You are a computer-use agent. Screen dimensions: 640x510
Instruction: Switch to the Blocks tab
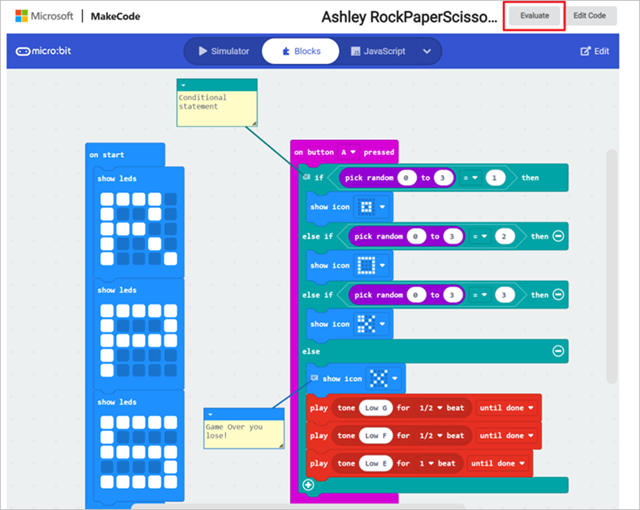tap(301, 51)
